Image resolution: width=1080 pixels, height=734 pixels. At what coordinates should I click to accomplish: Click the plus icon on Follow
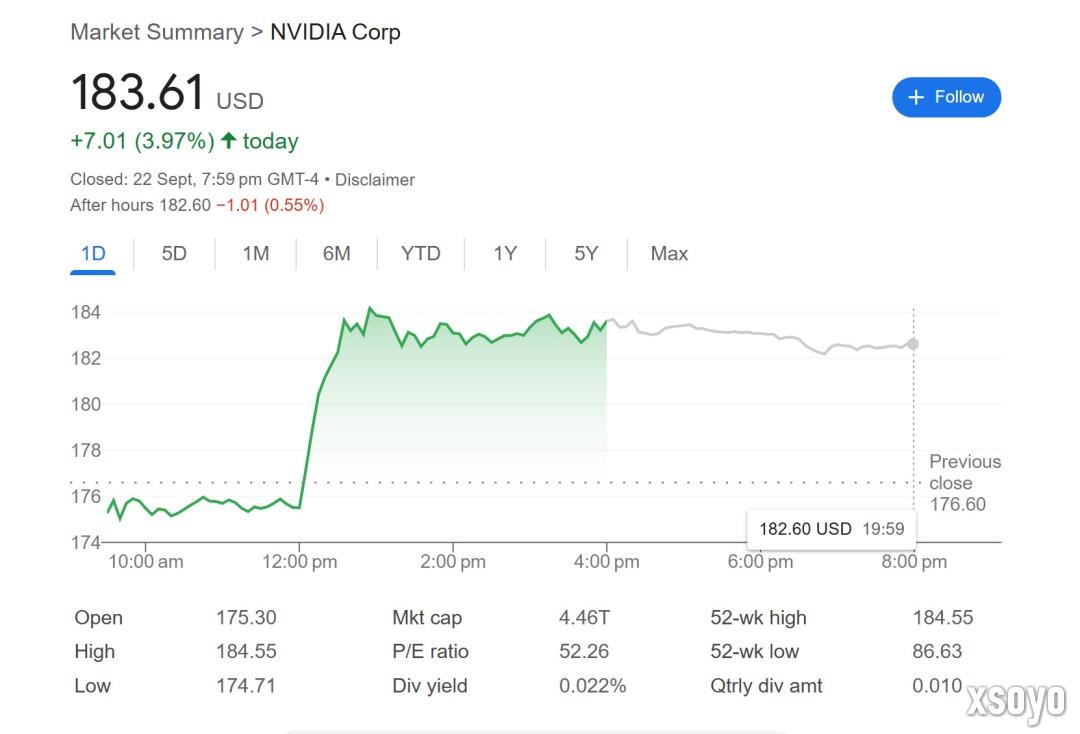(x=916, y=97)
